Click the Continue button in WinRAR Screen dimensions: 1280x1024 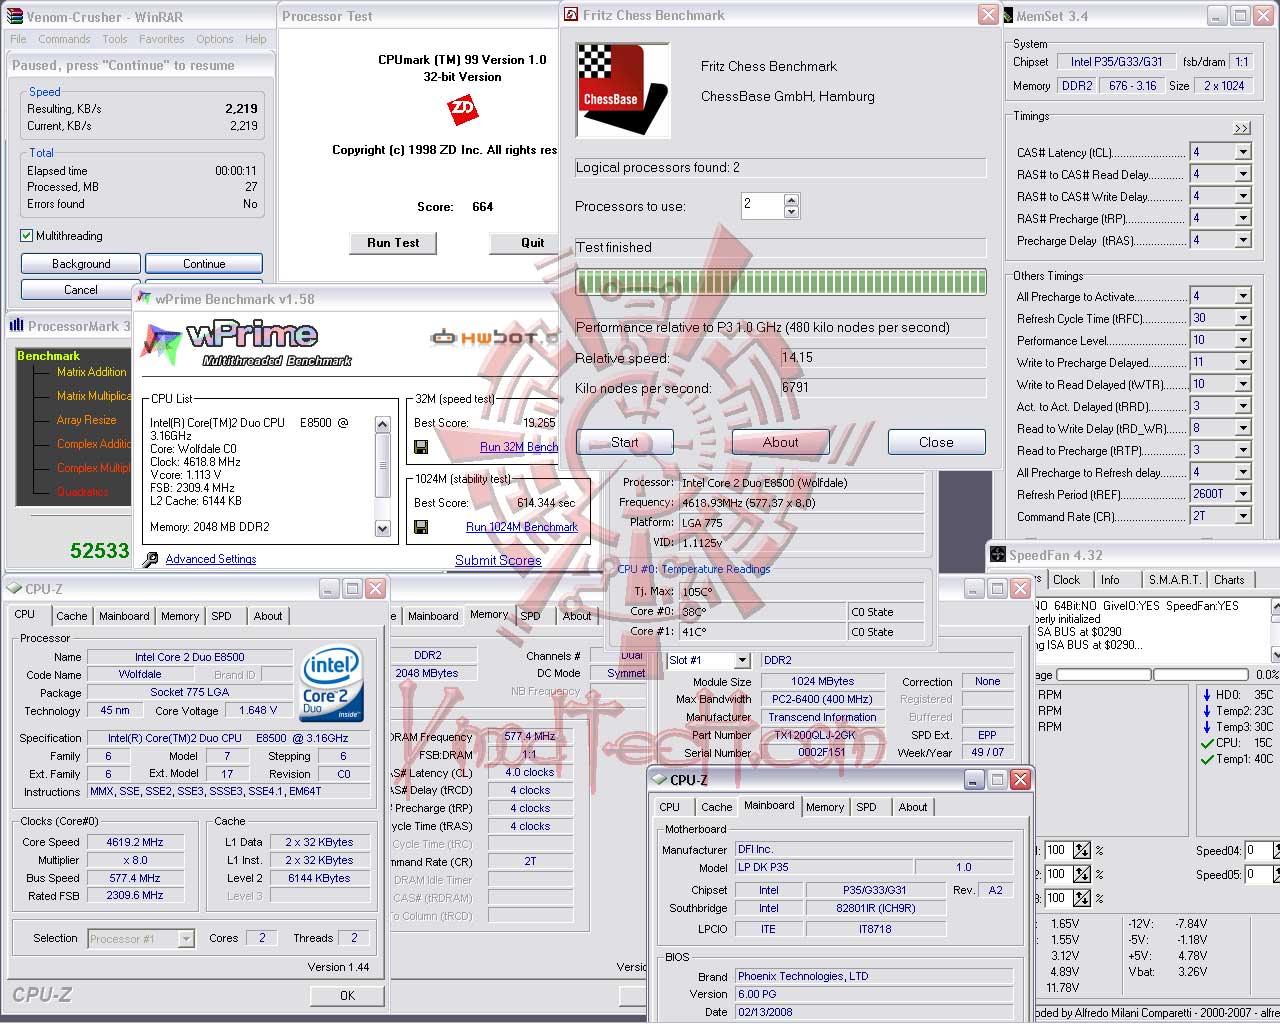[204, 264]
